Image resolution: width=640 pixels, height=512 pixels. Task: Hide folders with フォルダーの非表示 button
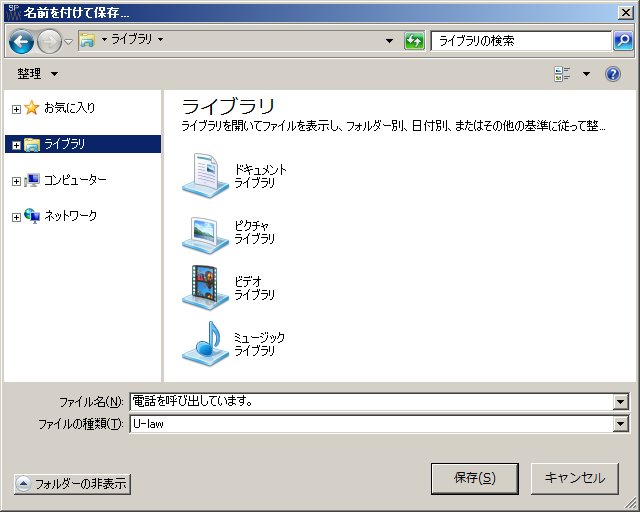point(72,484)
